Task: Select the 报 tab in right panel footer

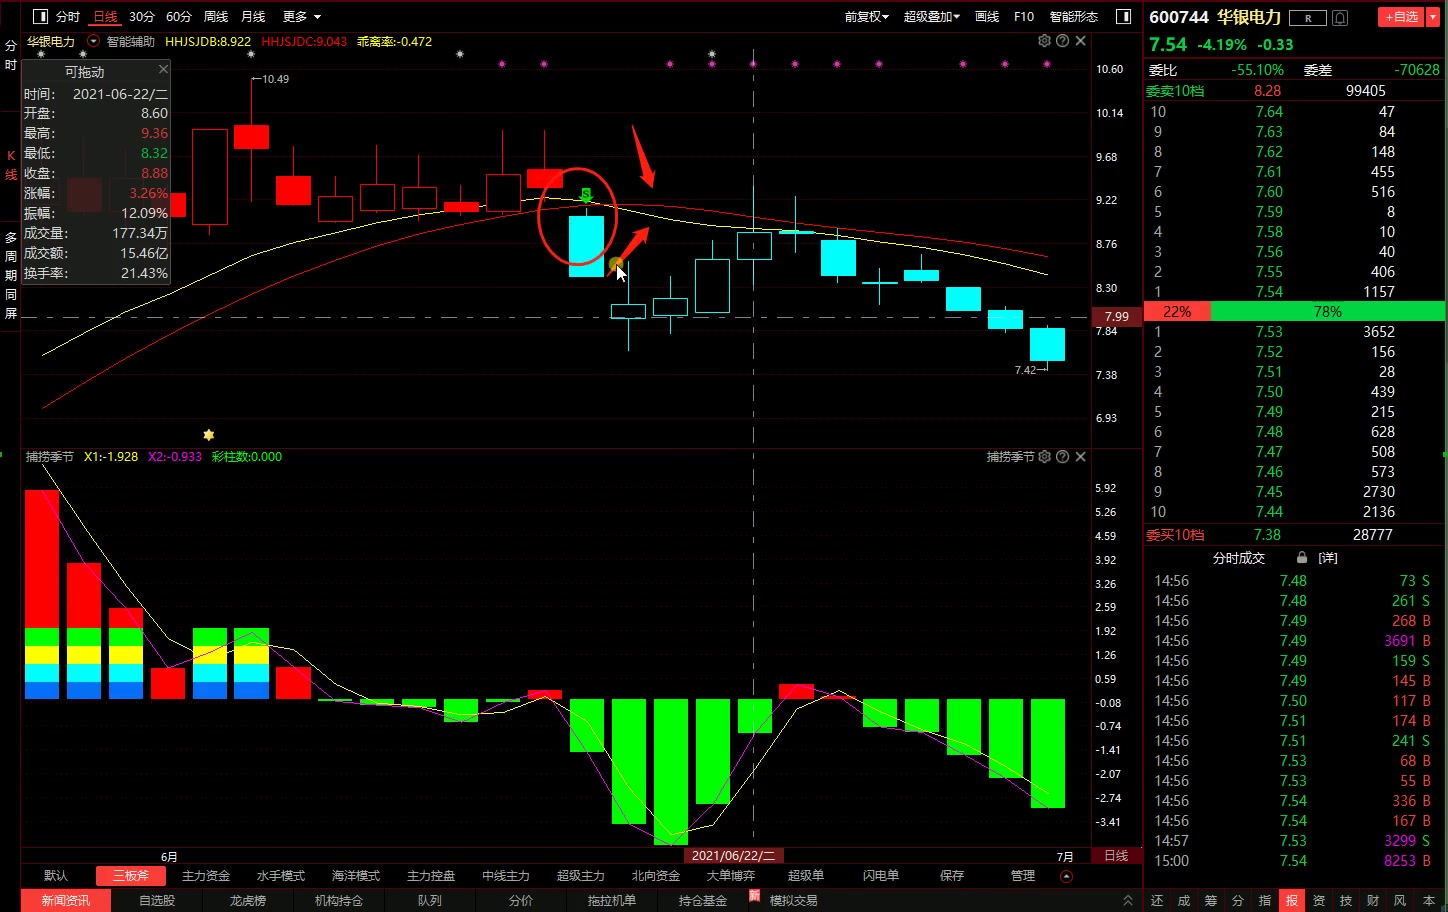Action: 1292,901
